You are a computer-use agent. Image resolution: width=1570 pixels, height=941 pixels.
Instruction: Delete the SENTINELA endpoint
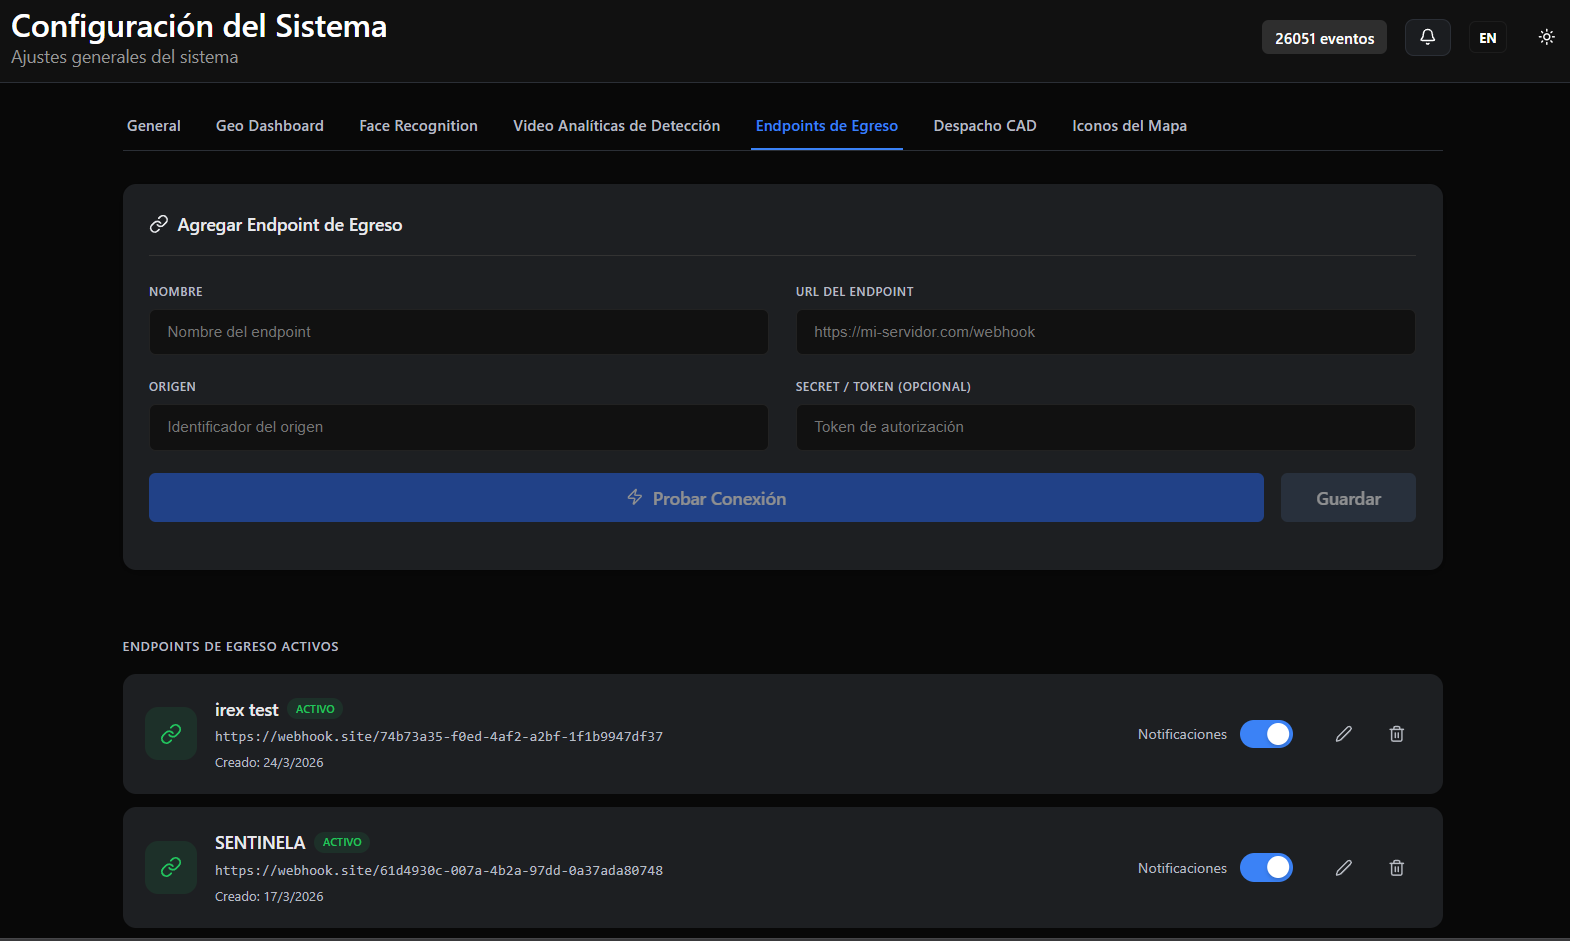[x=1397, y=868]
